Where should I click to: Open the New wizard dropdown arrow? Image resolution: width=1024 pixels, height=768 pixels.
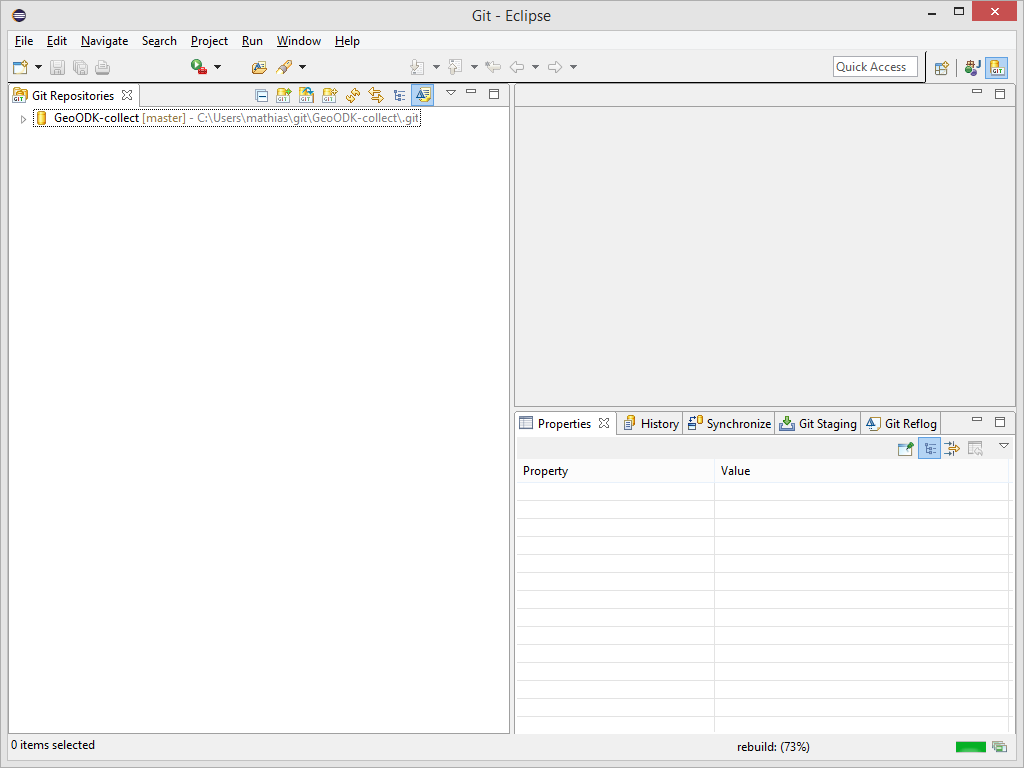coord(38,67)
